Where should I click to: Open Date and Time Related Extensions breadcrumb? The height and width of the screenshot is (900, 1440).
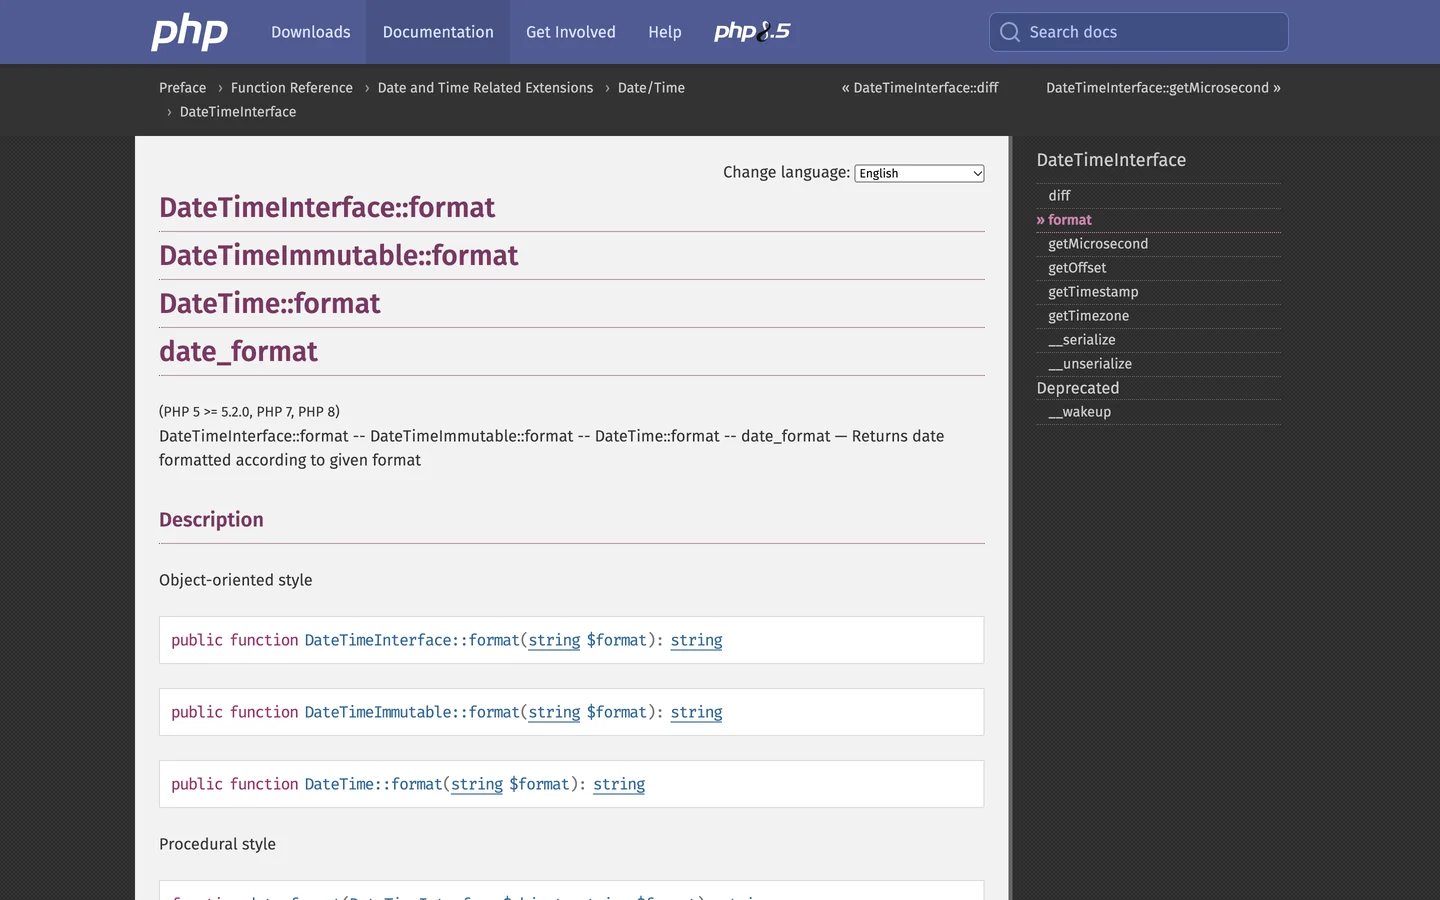pos(485,88)
